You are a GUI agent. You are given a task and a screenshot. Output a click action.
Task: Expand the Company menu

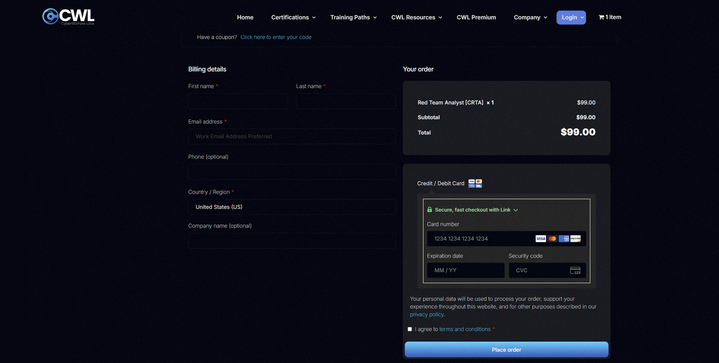530,17
